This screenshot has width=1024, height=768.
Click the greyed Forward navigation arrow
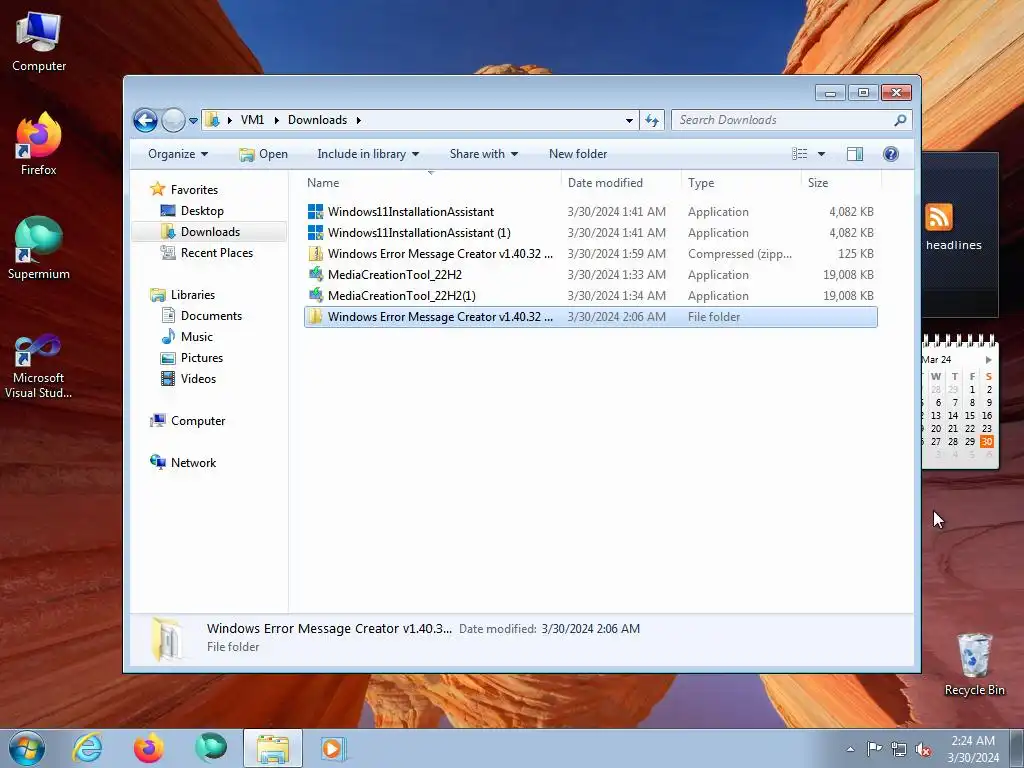[173, 120]
